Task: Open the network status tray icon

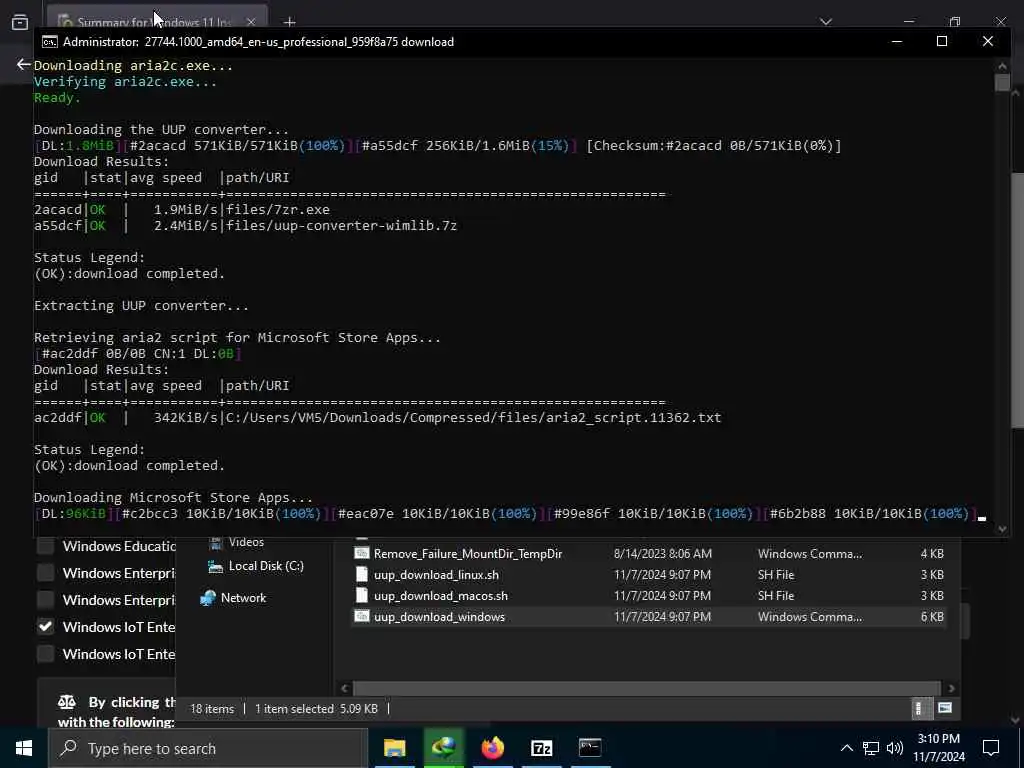Action: tap(871, 748)
